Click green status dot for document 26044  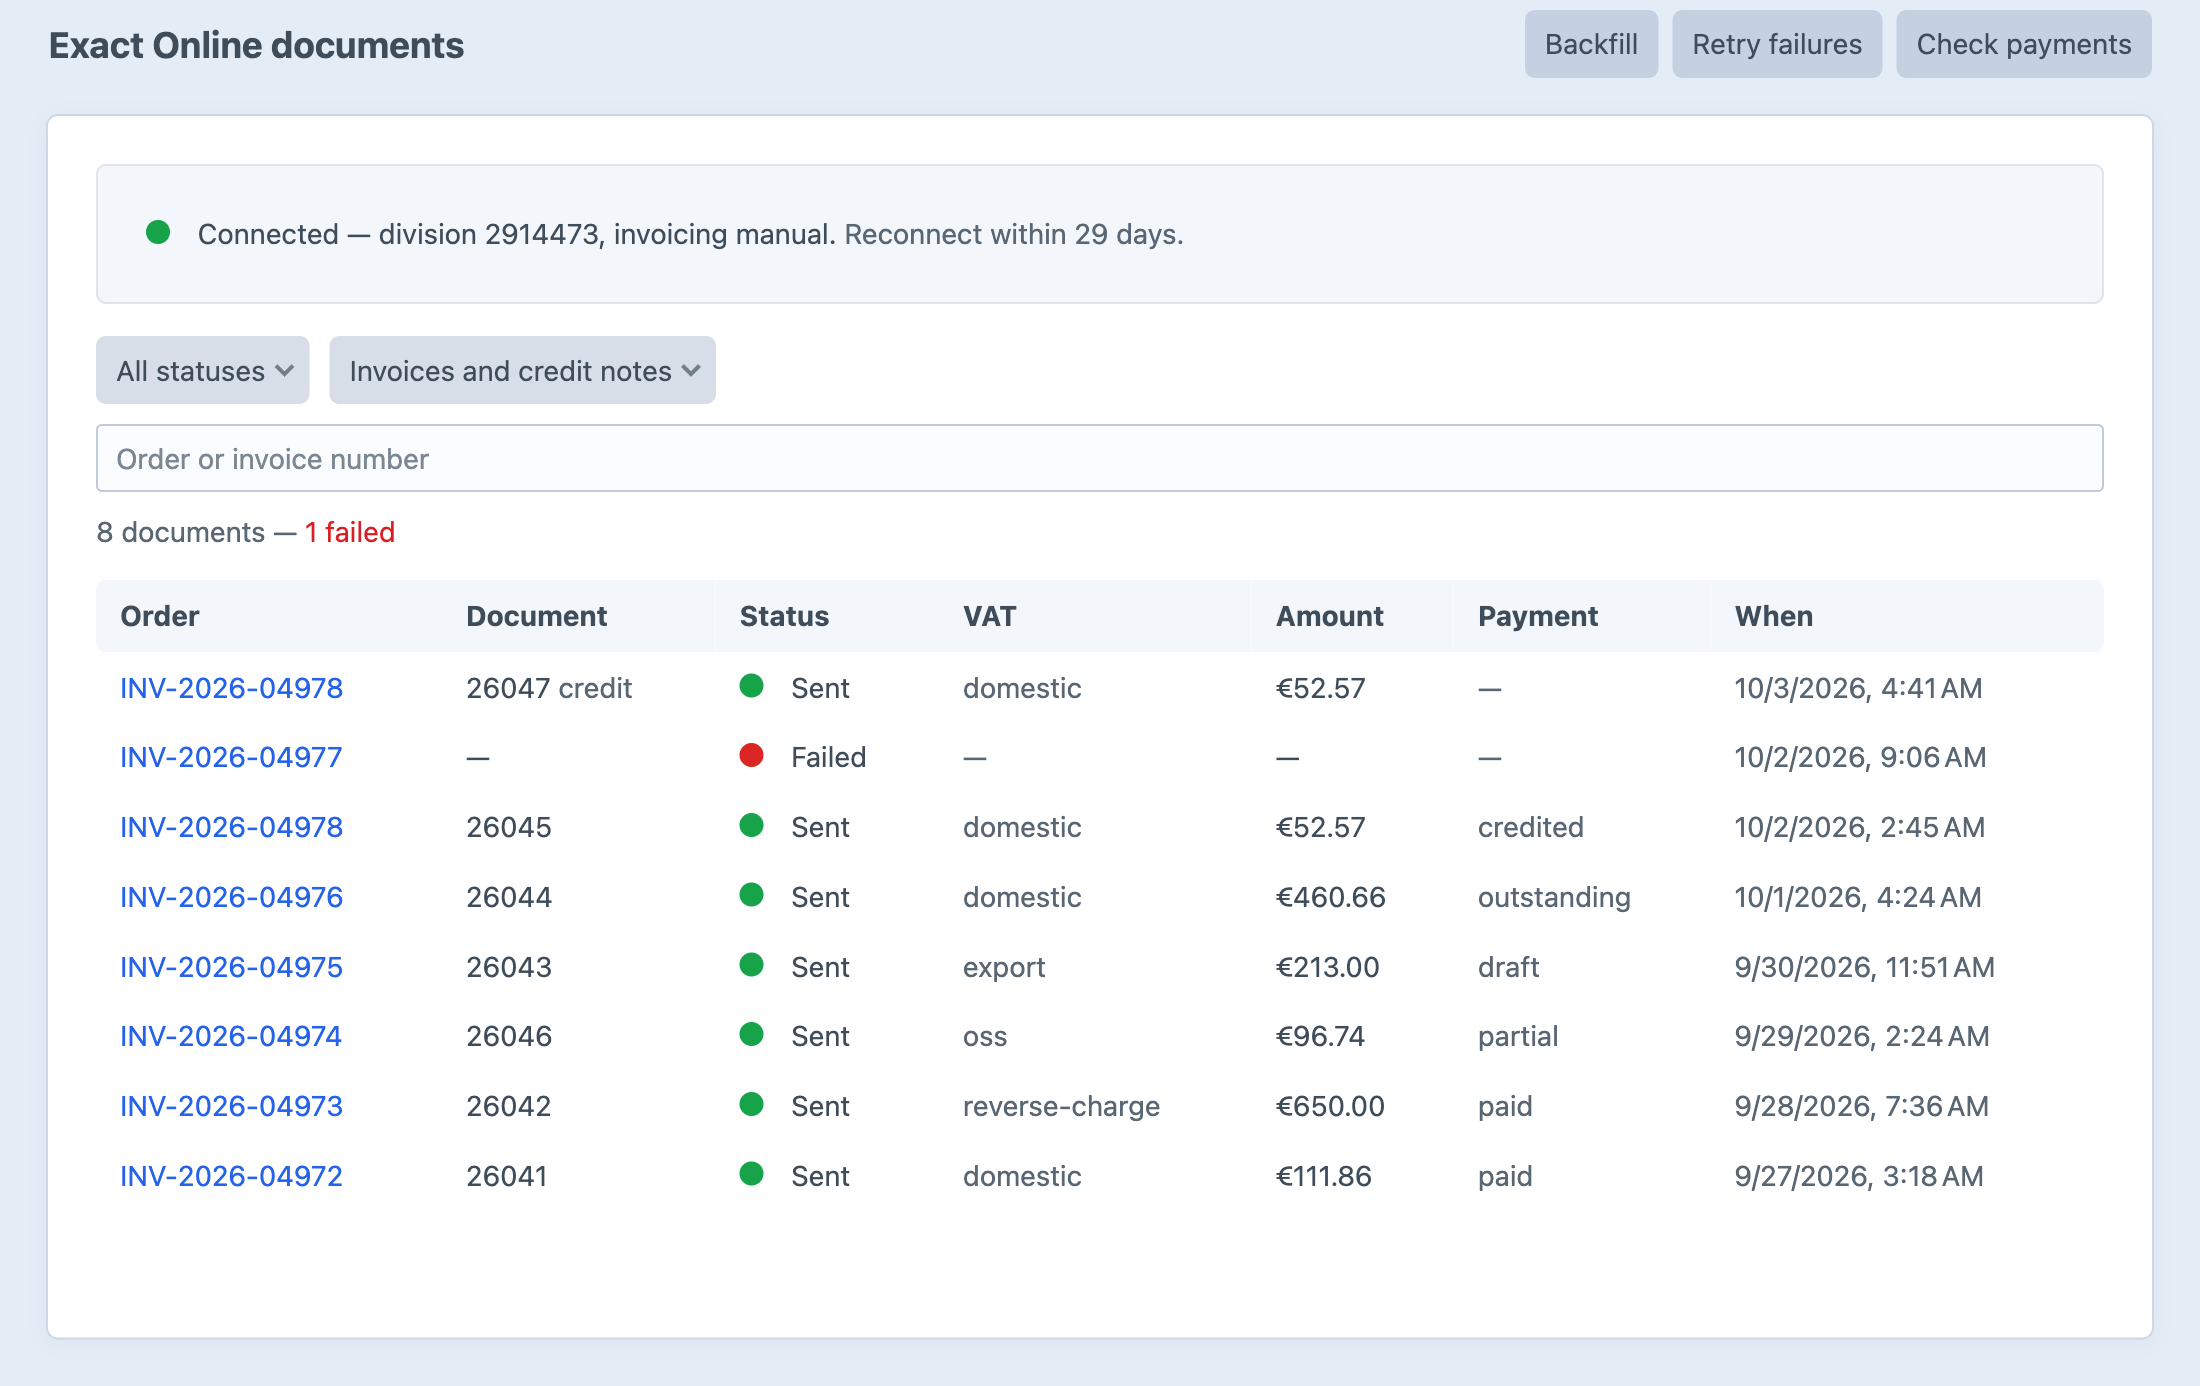click(x=752, y=895)
